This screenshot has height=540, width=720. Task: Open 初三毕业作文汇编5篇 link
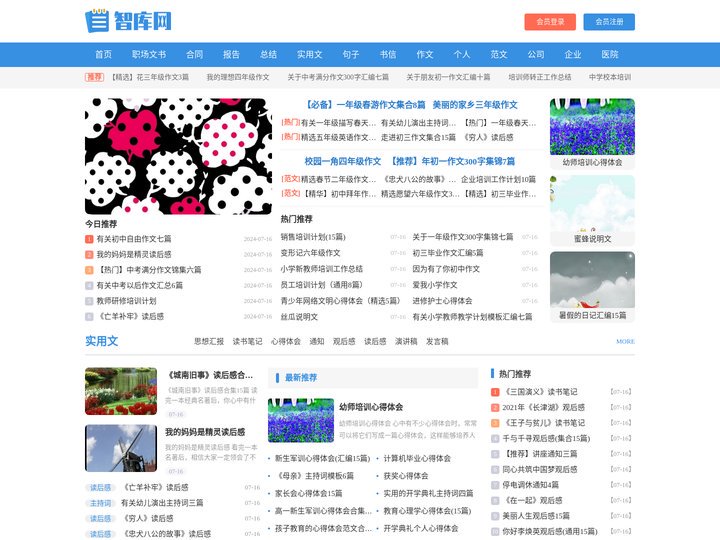(x=448, y=253)
